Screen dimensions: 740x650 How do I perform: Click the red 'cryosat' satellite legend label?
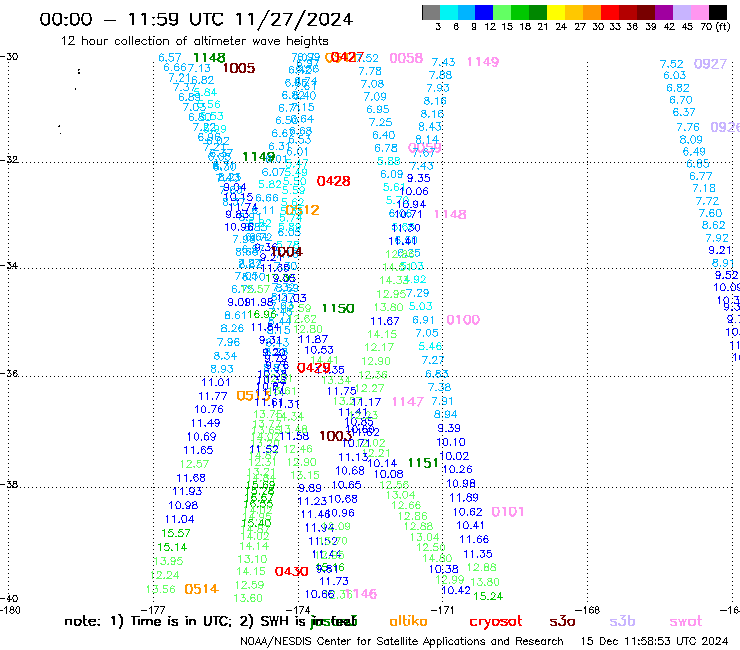496,622
